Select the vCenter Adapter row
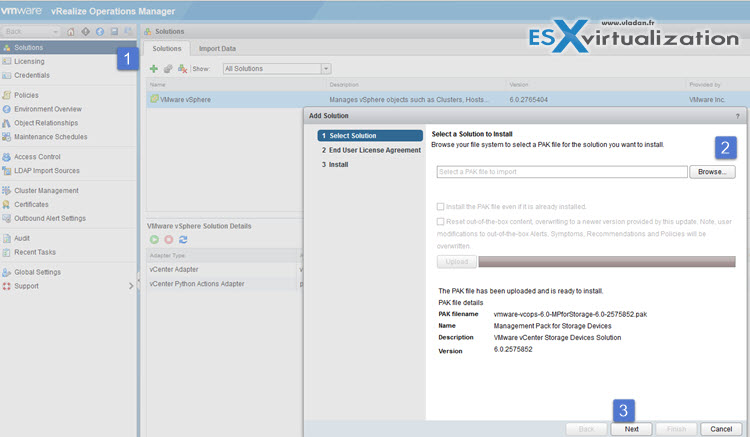This screenshot has width=750, height=437. click(225, 270)
